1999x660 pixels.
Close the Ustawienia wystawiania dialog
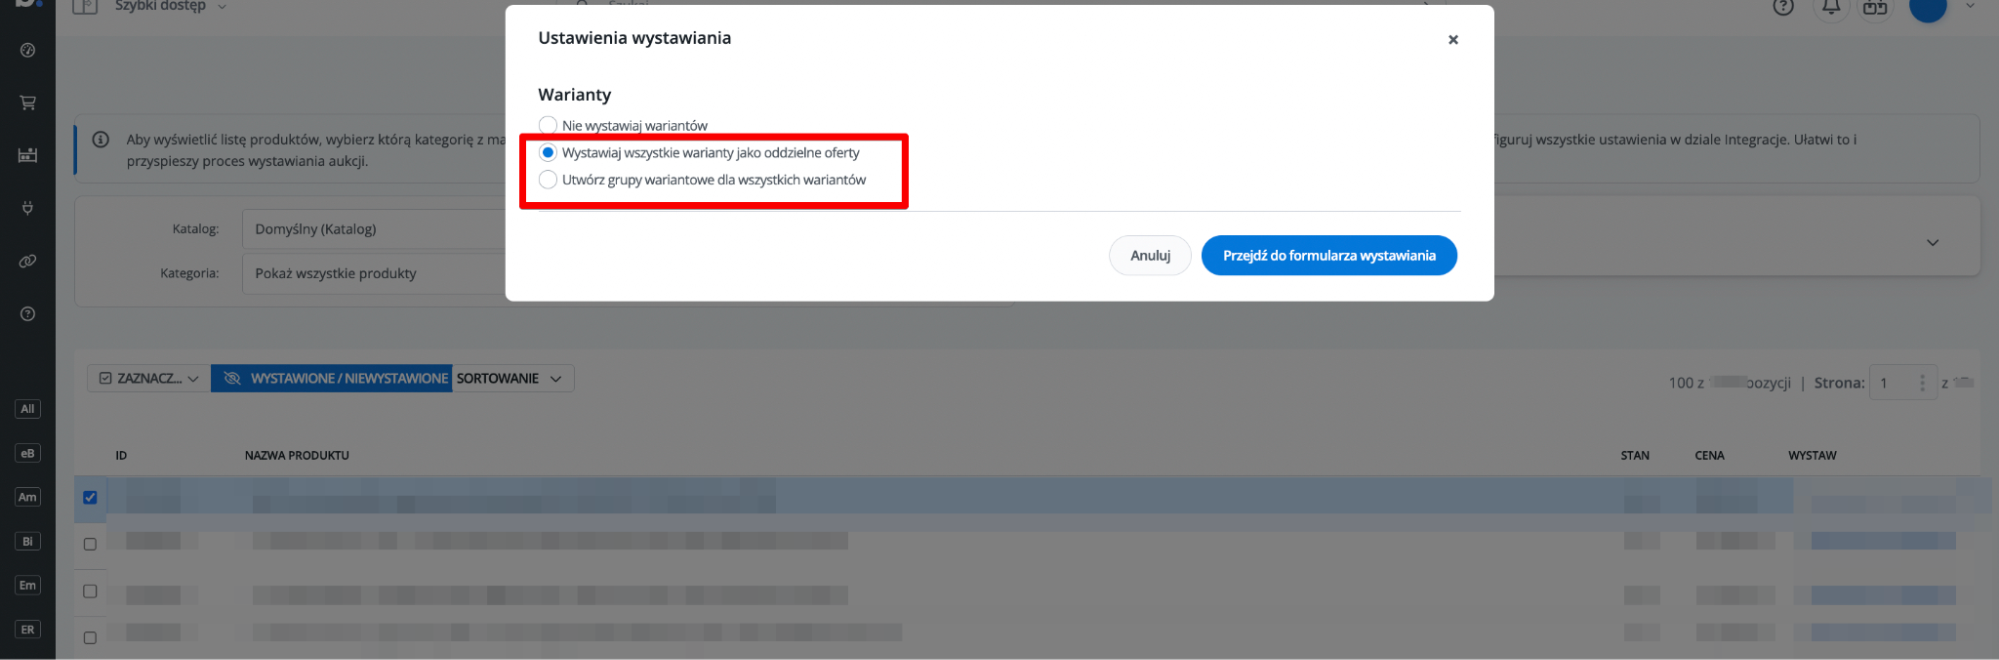click(x=1453, y=40)
